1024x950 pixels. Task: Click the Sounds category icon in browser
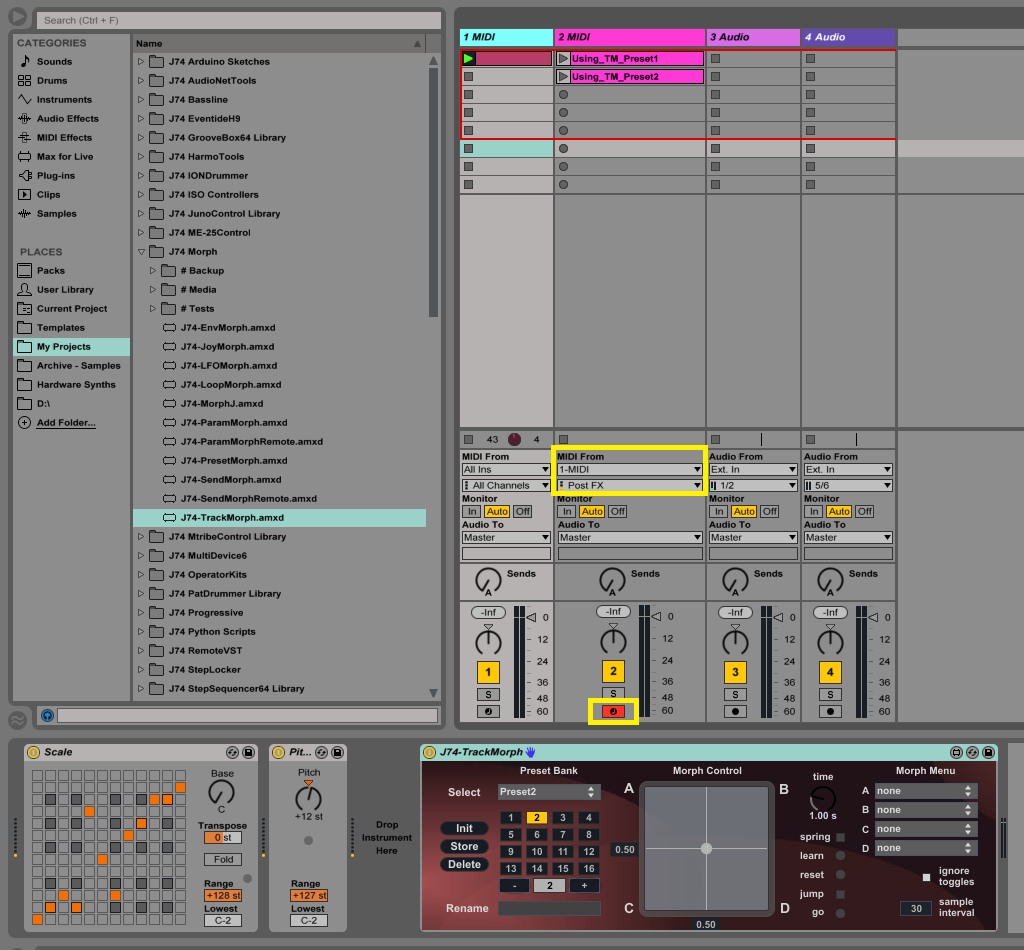coord(25,62)
